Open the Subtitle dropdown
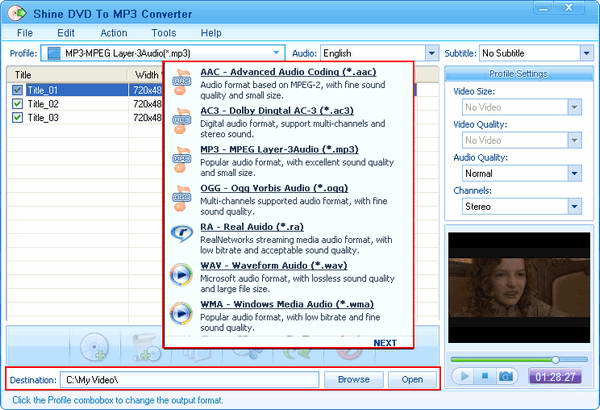This screenshot has height=410, width=600. [x=586, y=53]
